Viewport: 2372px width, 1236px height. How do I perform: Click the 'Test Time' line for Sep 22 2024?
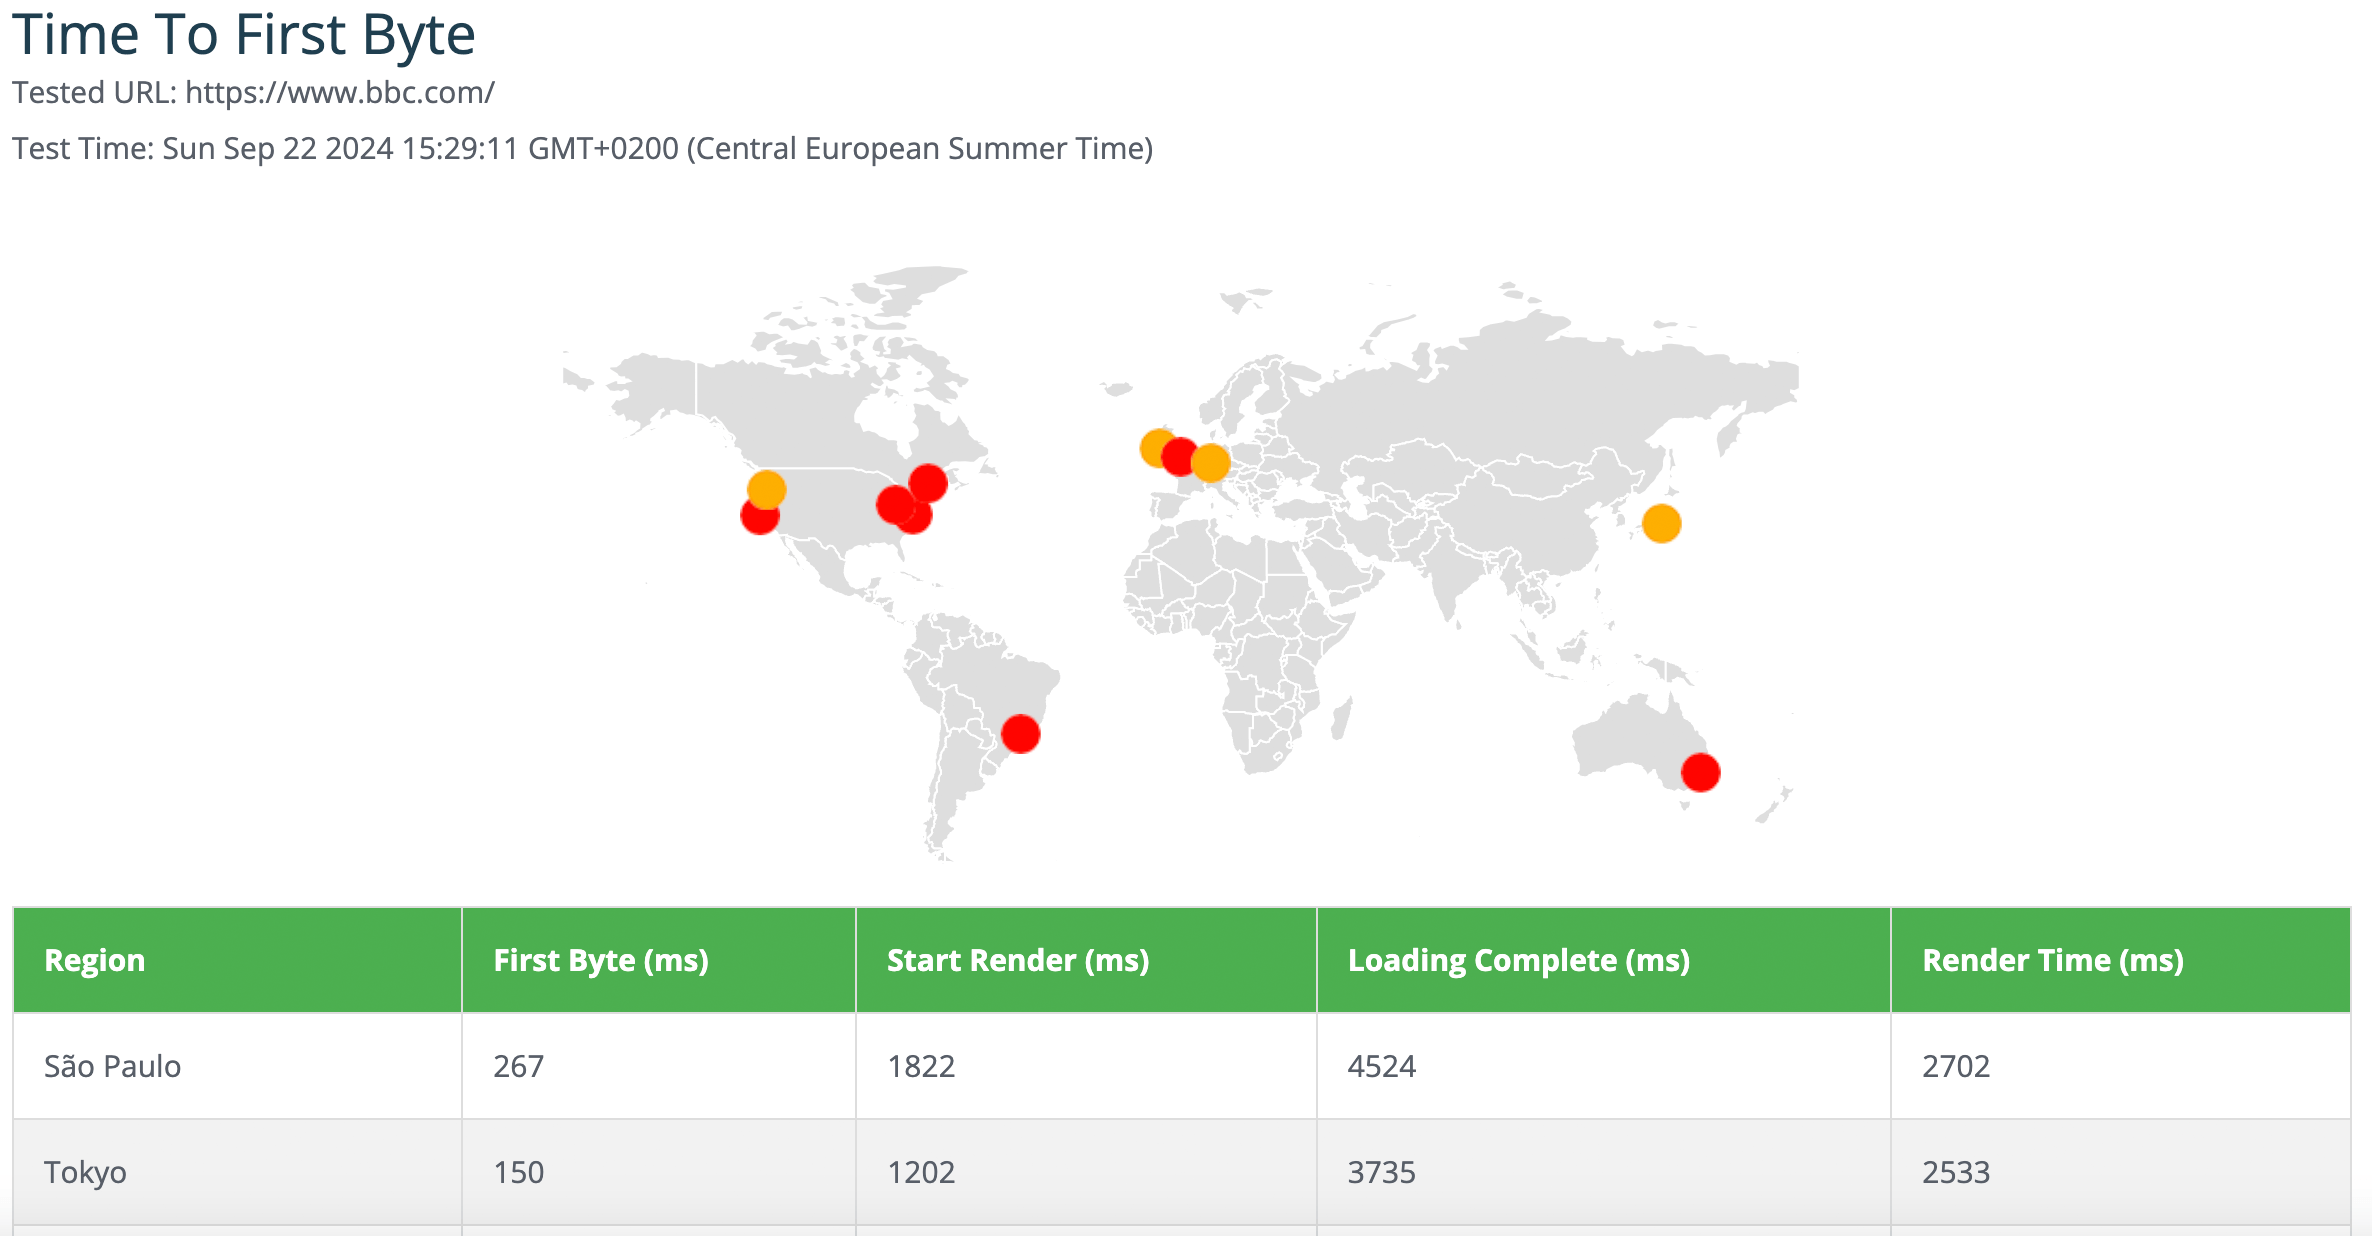click(583, 148)
